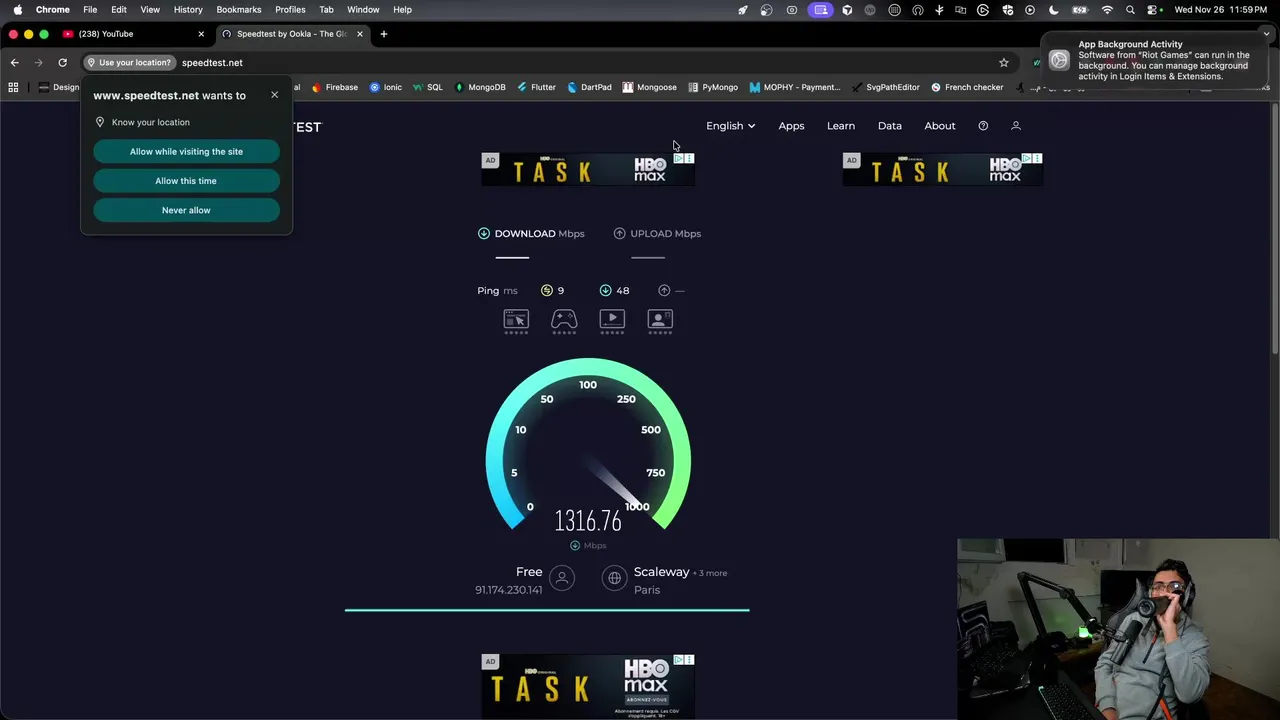Switch to the YouTube tab
1280x720 pixels.
[x=132, y=34]
